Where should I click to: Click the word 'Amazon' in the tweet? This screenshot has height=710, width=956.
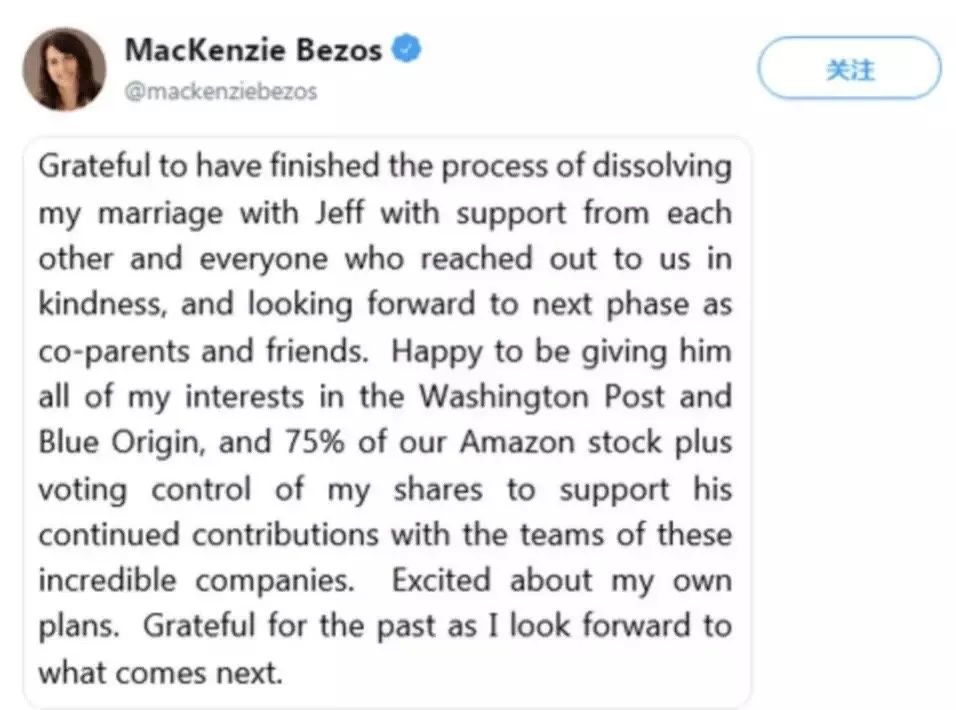[517, 442]
